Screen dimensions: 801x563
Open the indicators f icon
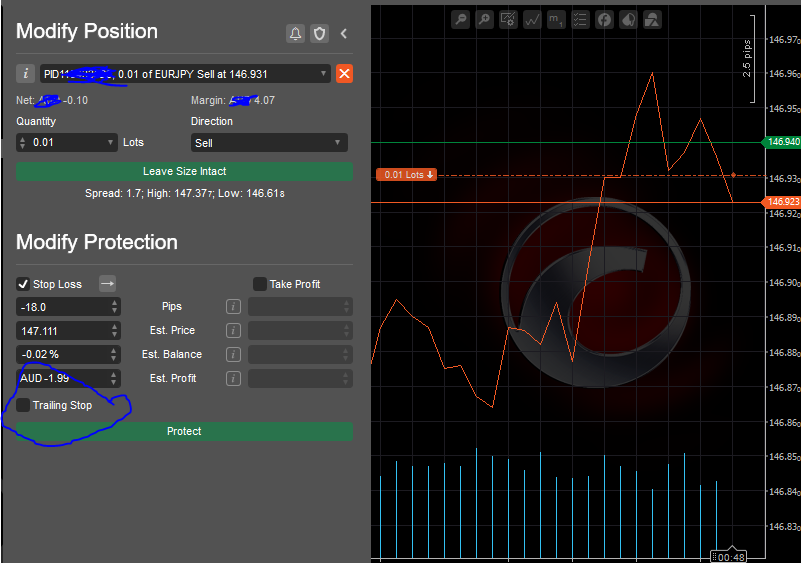pos(604,20)
